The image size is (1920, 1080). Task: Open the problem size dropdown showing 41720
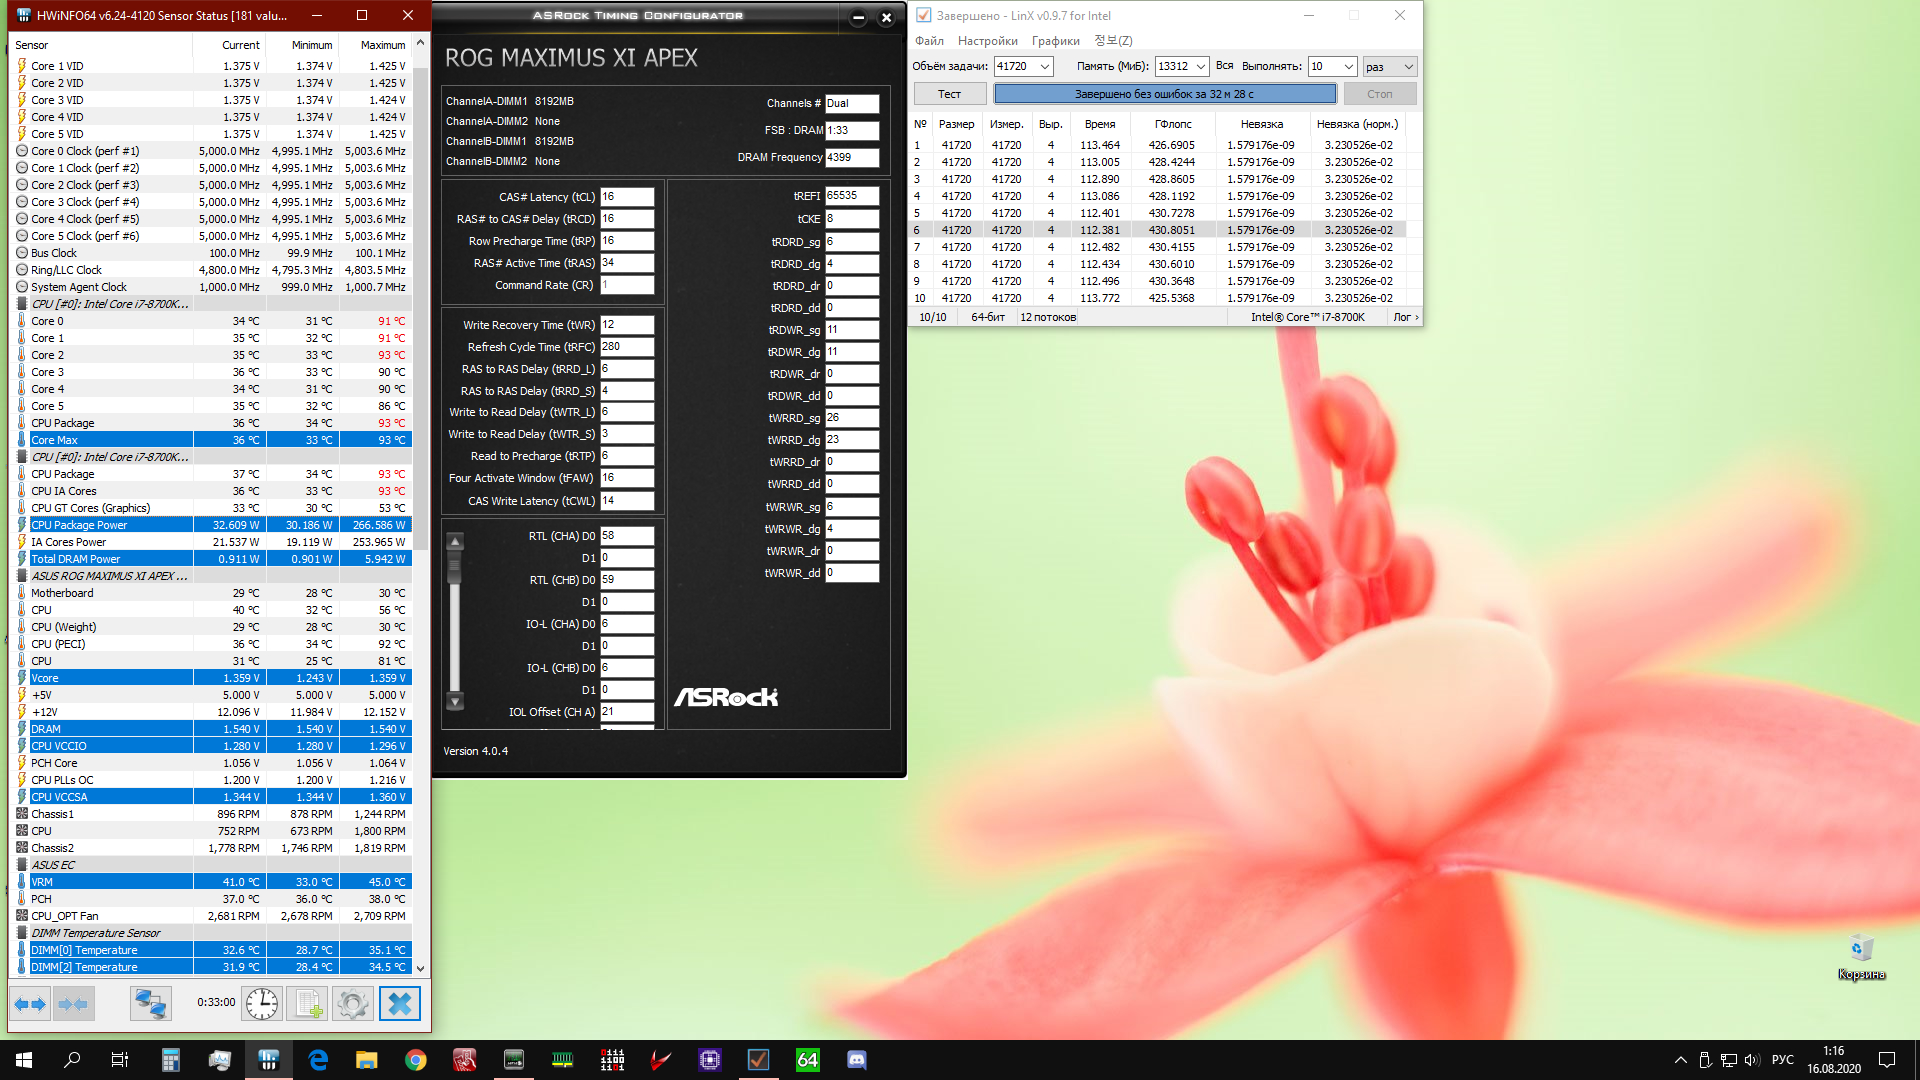pos(1045,67)
